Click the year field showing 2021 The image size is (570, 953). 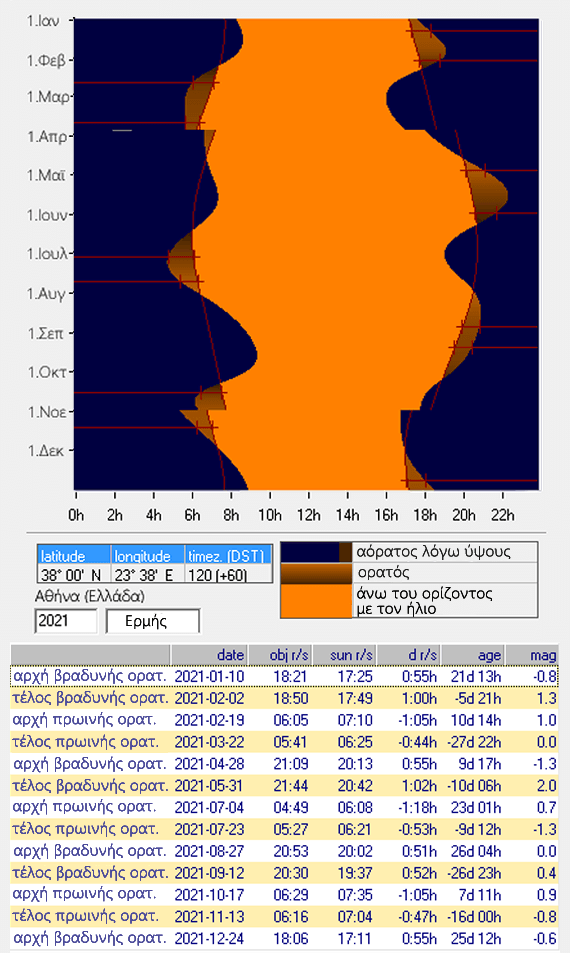66,621
